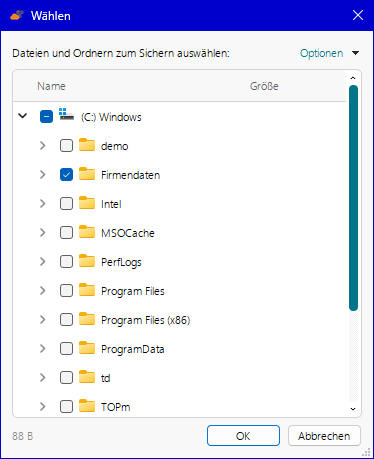The image size is (374, 459).
Task: Check the ProgramData folder checkbox
Action: [x=66, y=349]
